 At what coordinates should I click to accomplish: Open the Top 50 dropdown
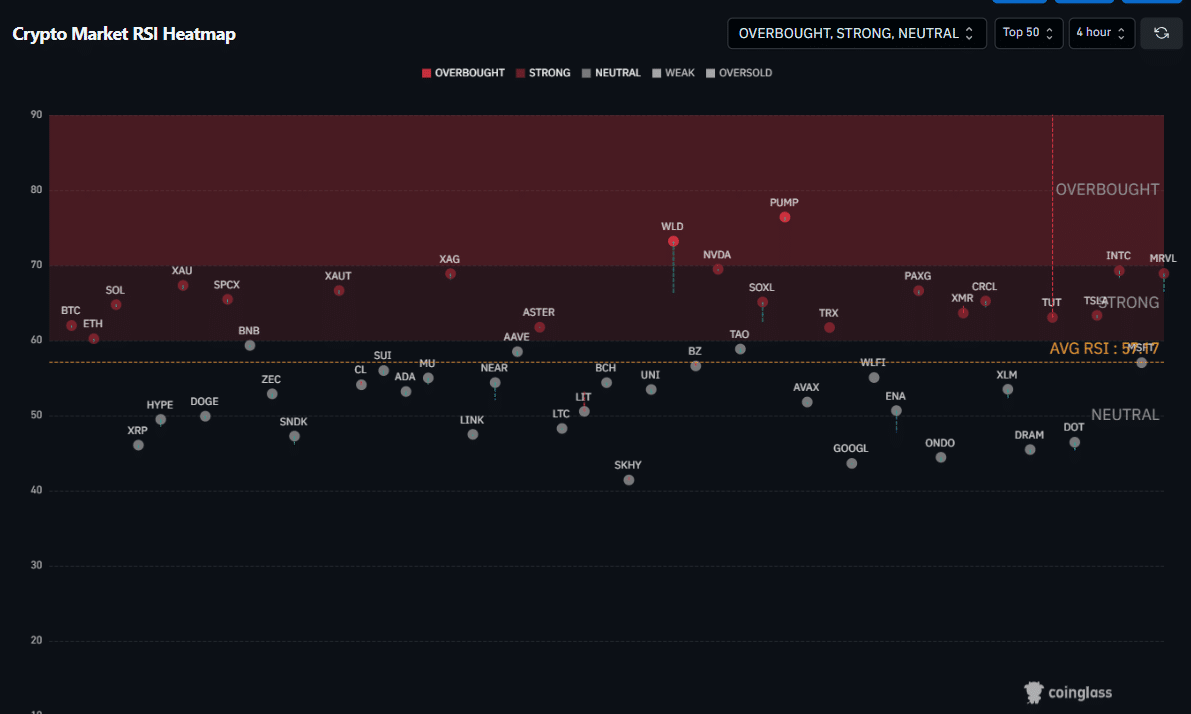tap(1028, 33)
